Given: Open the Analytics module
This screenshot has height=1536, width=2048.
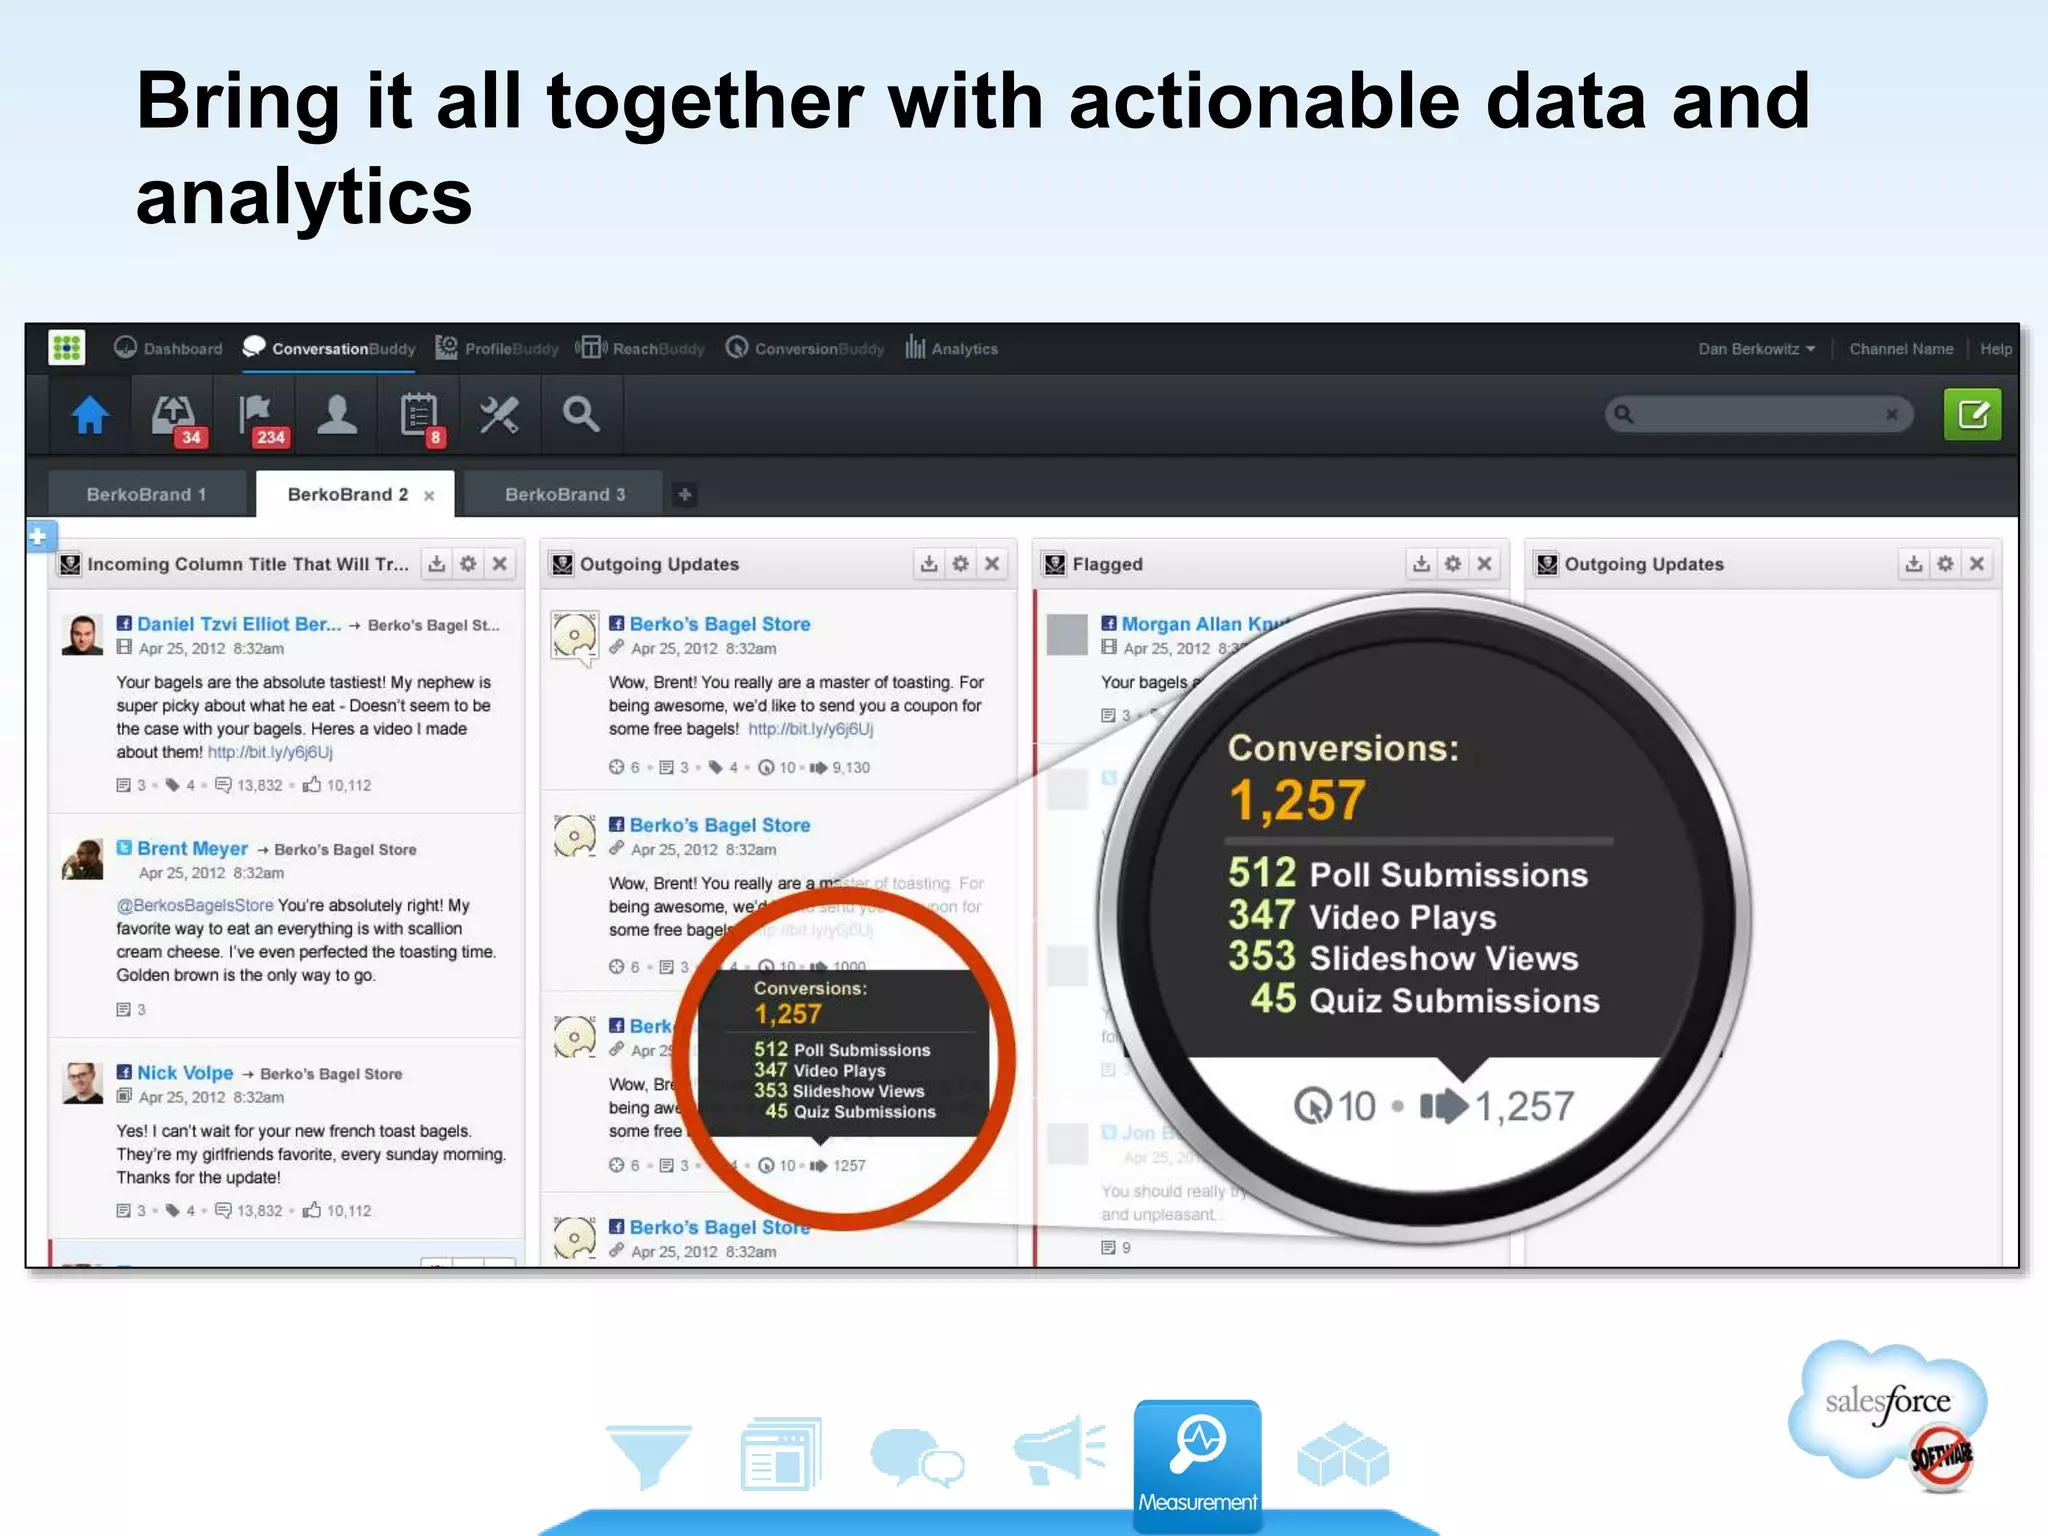Looking at the screenshot, I should click(x=951, y=348).
